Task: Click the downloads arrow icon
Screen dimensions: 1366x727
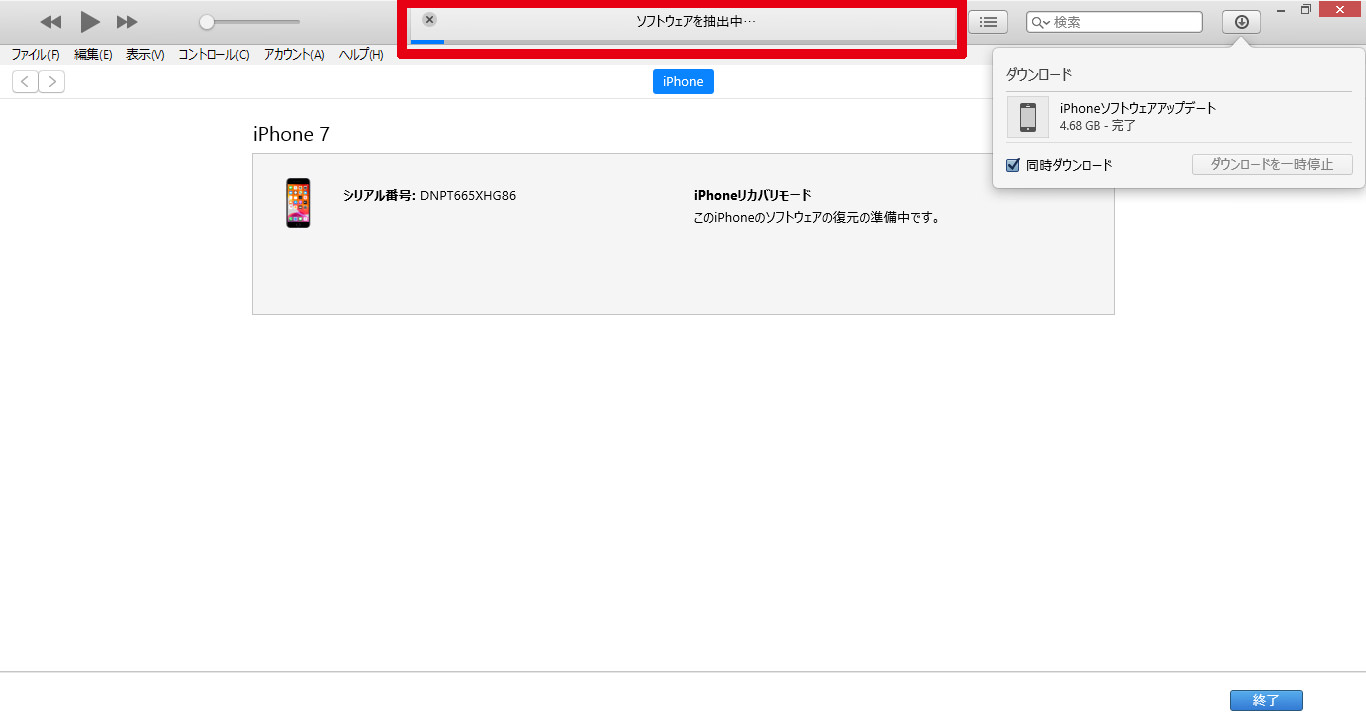Action: pos(1241,22)
